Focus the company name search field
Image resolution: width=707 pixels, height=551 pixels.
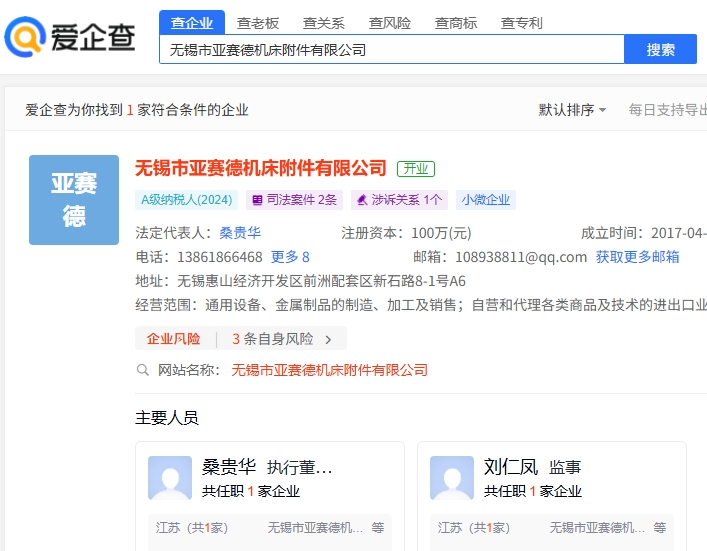392,49
